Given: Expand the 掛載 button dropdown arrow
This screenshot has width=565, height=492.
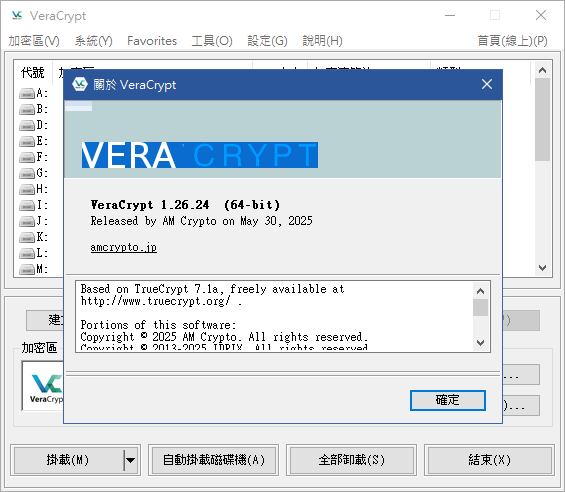Looking at the screenshot, I should 130,460.
